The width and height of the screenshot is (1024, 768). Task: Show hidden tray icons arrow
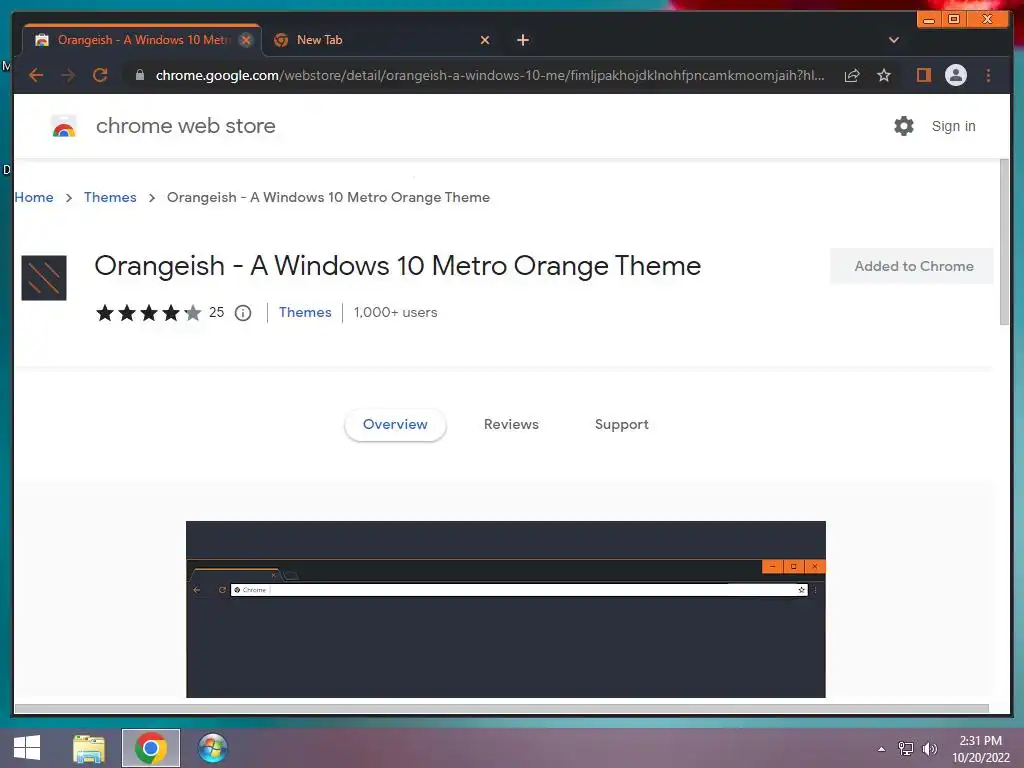[x=882, y=749]
